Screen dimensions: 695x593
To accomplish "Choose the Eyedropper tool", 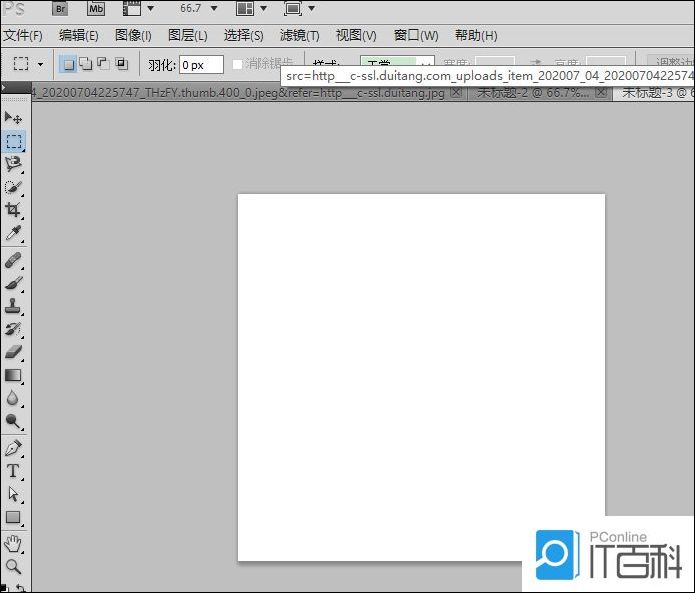I will pyautogui.click(x=14, y=233).
